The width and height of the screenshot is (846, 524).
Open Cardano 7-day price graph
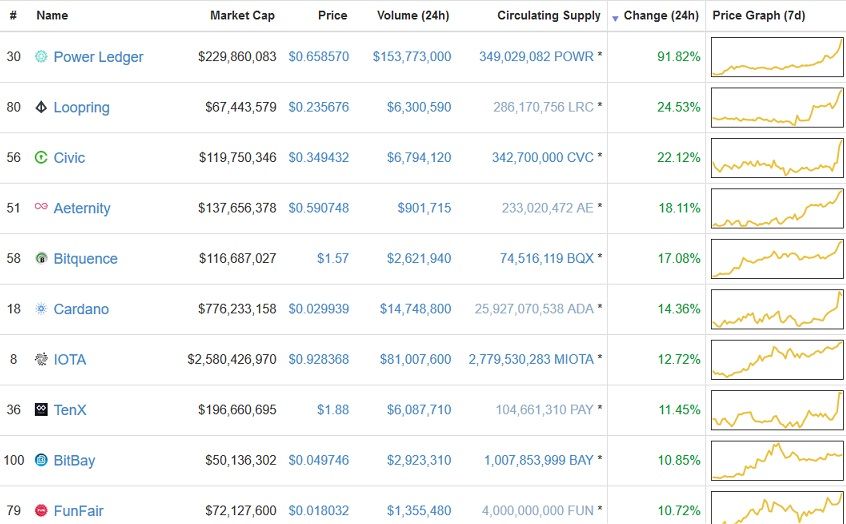pos(777,309)
